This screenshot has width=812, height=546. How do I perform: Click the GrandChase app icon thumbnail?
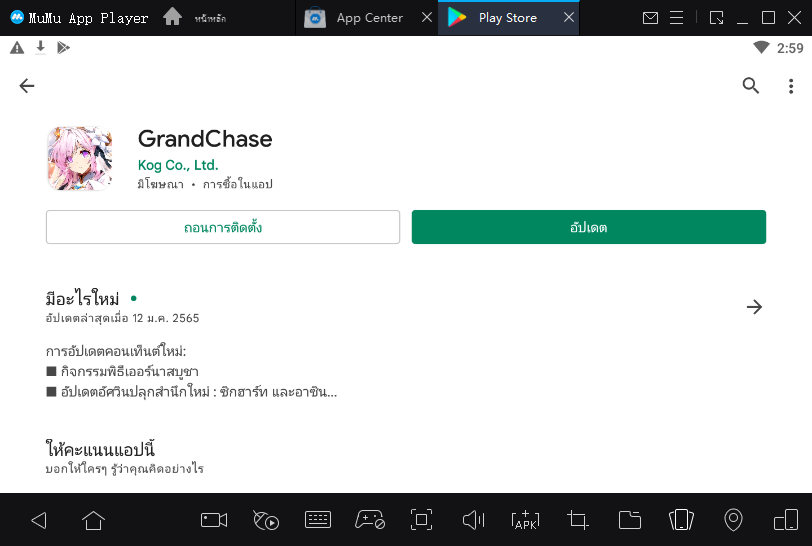click(x=79, y=159)
